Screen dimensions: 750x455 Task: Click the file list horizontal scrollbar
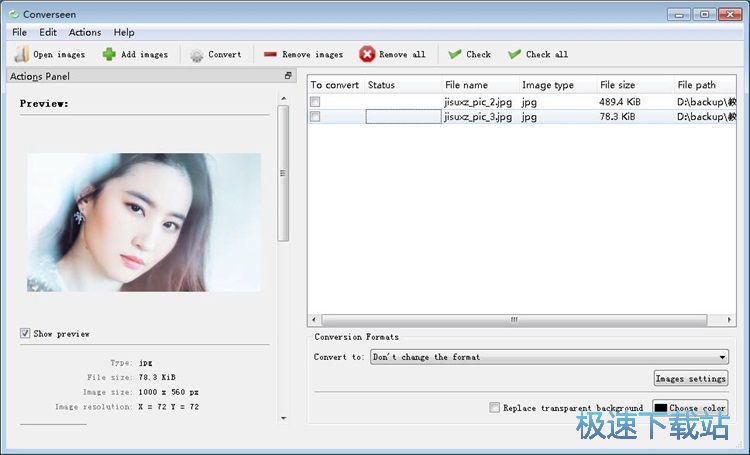click(515, 320)
